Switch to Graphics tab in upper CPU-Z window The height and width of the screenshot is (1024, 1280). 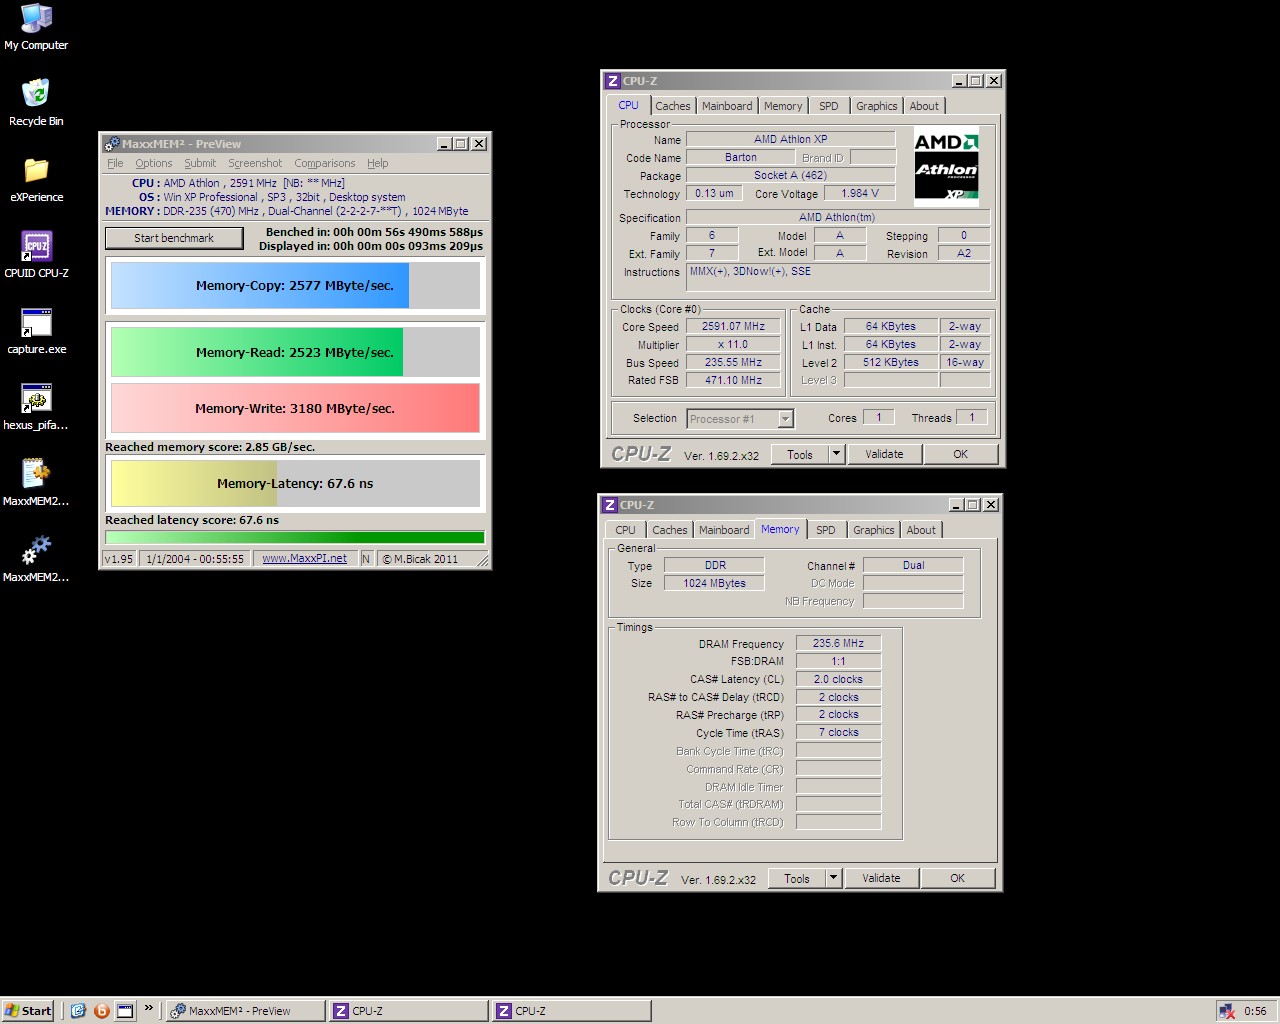point(877,106)
